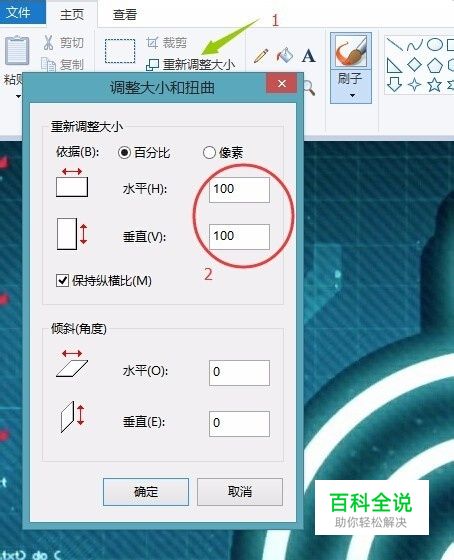Select the Fill with color bucket tool
Viewport: 454px width, 560px height.
click(285, 55)
